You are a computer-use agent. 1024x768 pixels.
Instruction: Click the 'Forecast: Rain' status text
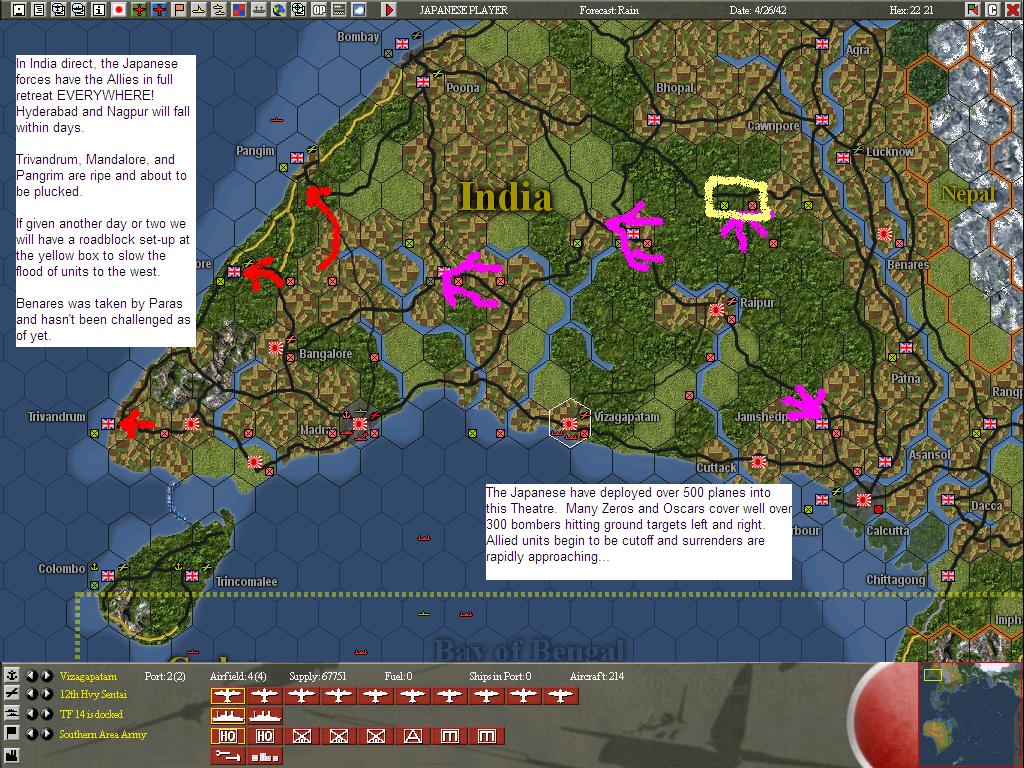609,10
